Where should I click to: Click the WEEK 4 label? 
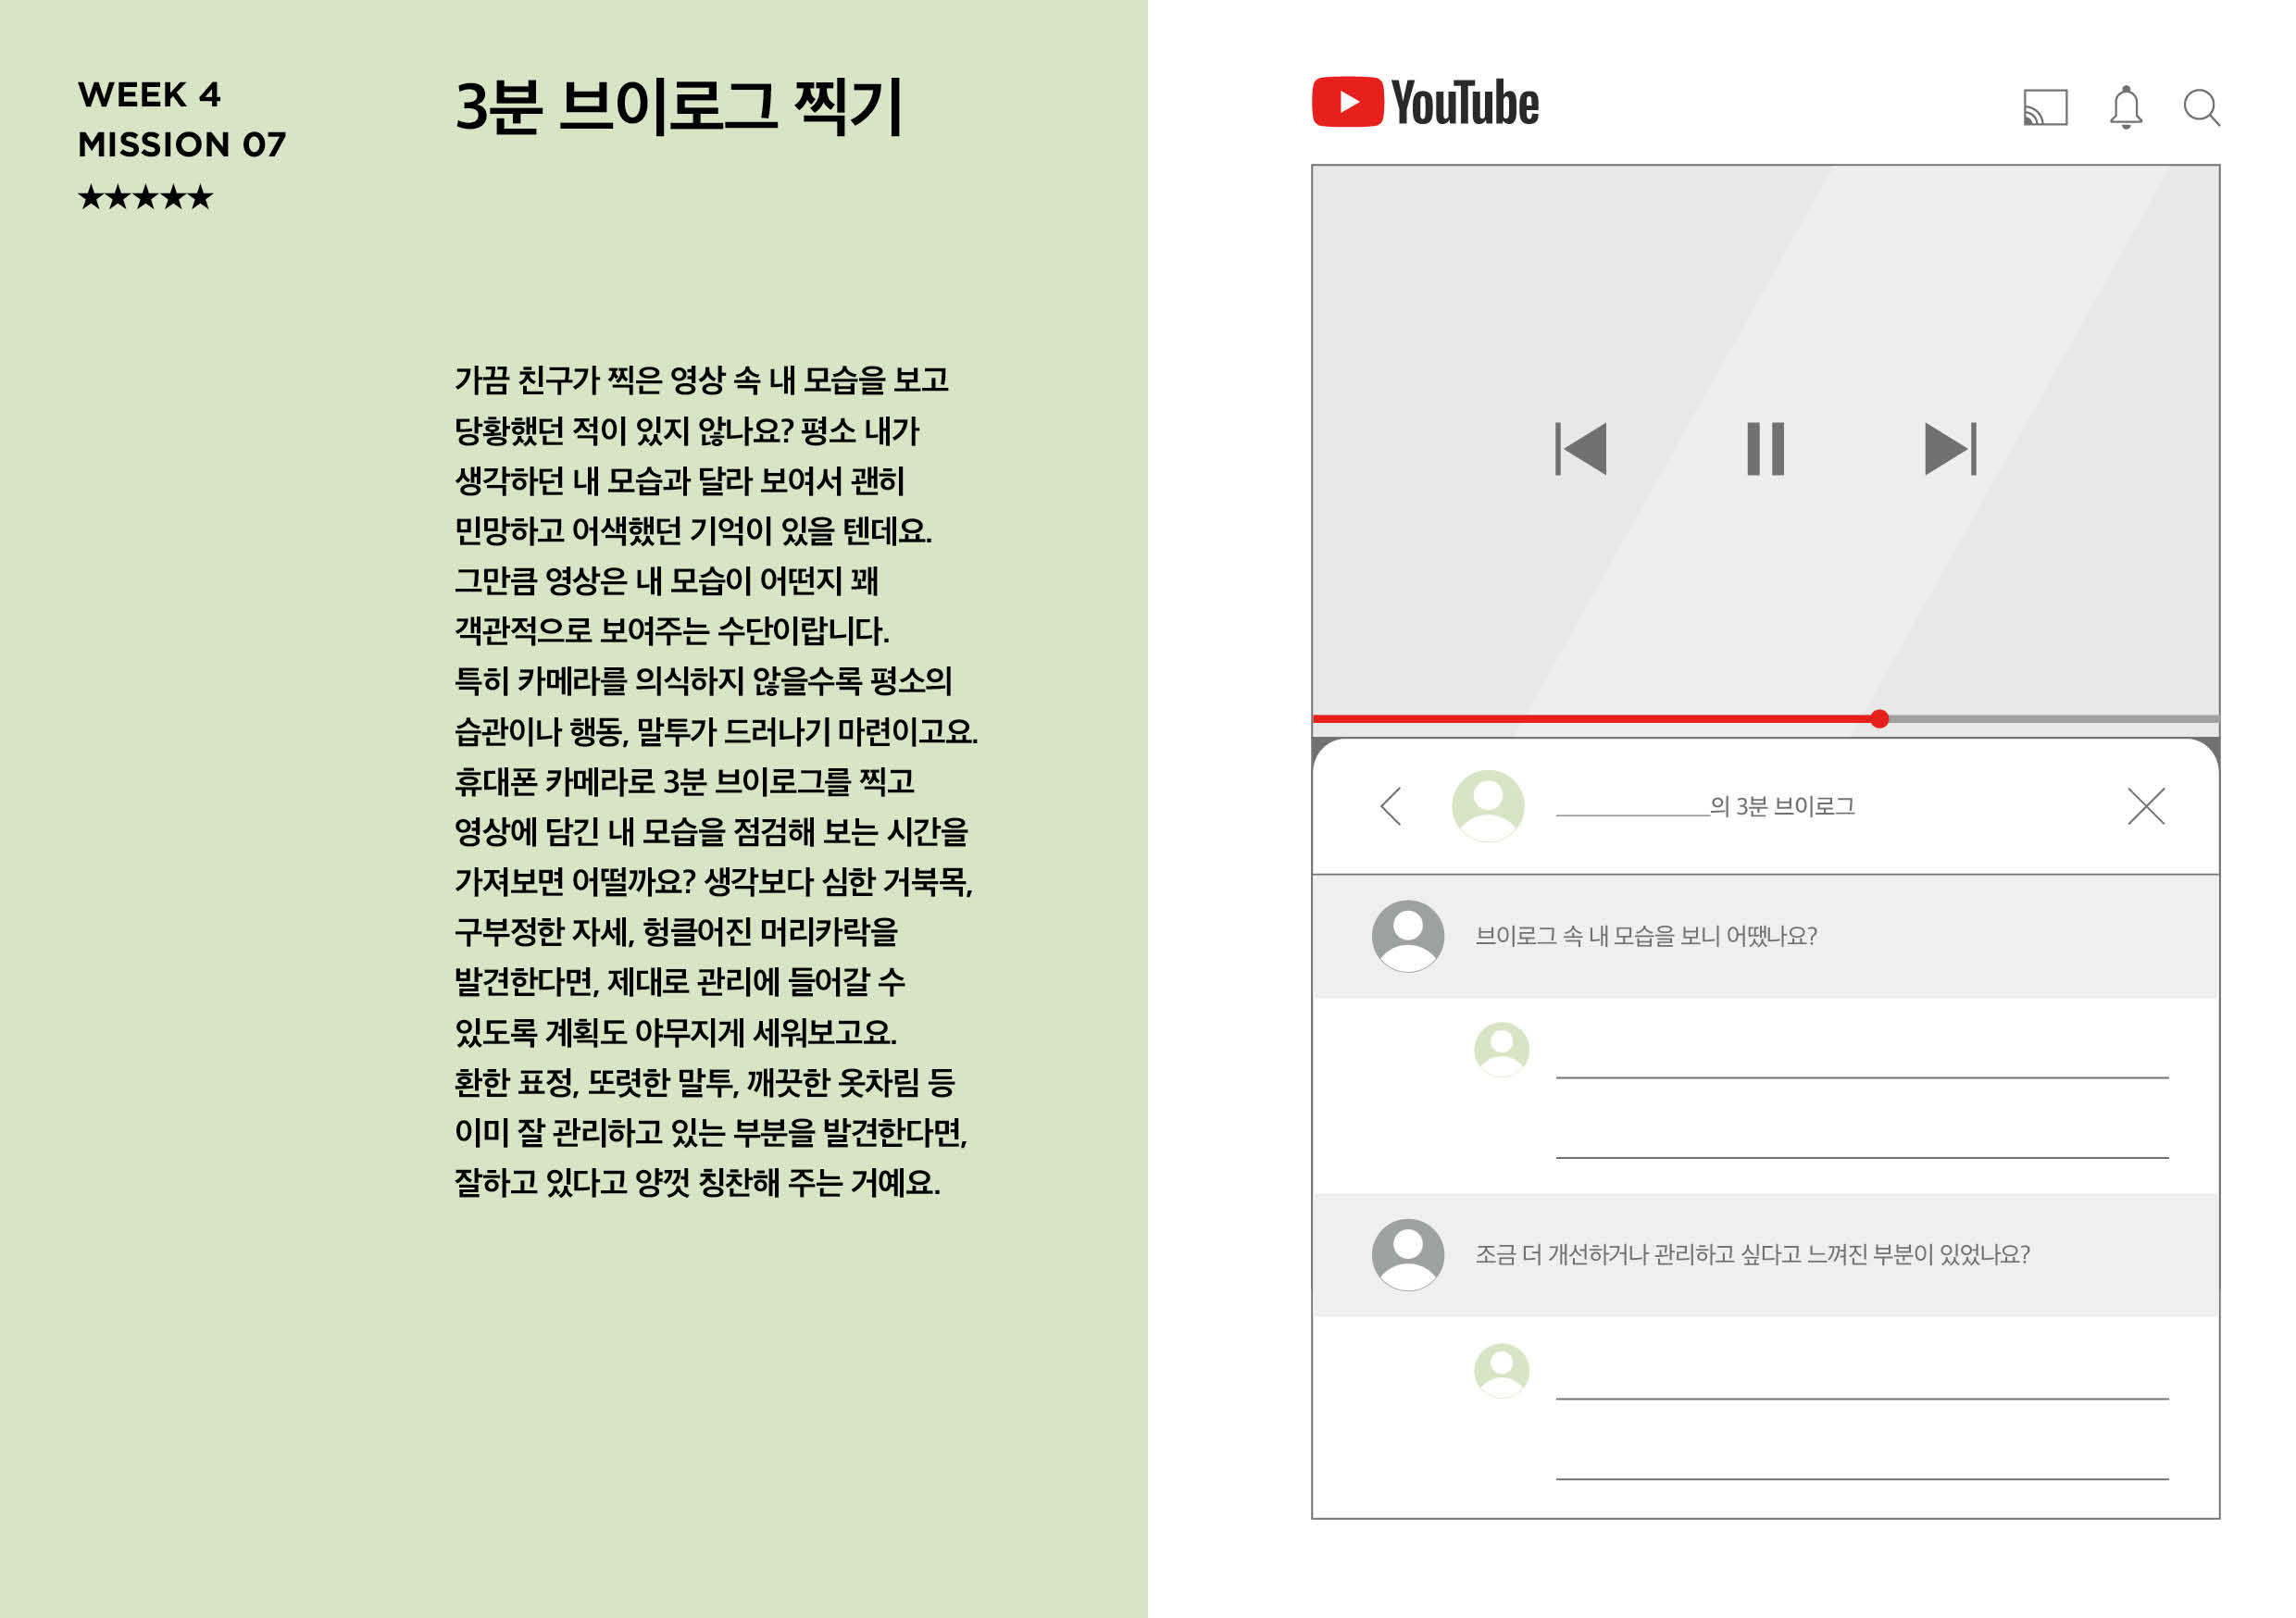click(149, 95)
